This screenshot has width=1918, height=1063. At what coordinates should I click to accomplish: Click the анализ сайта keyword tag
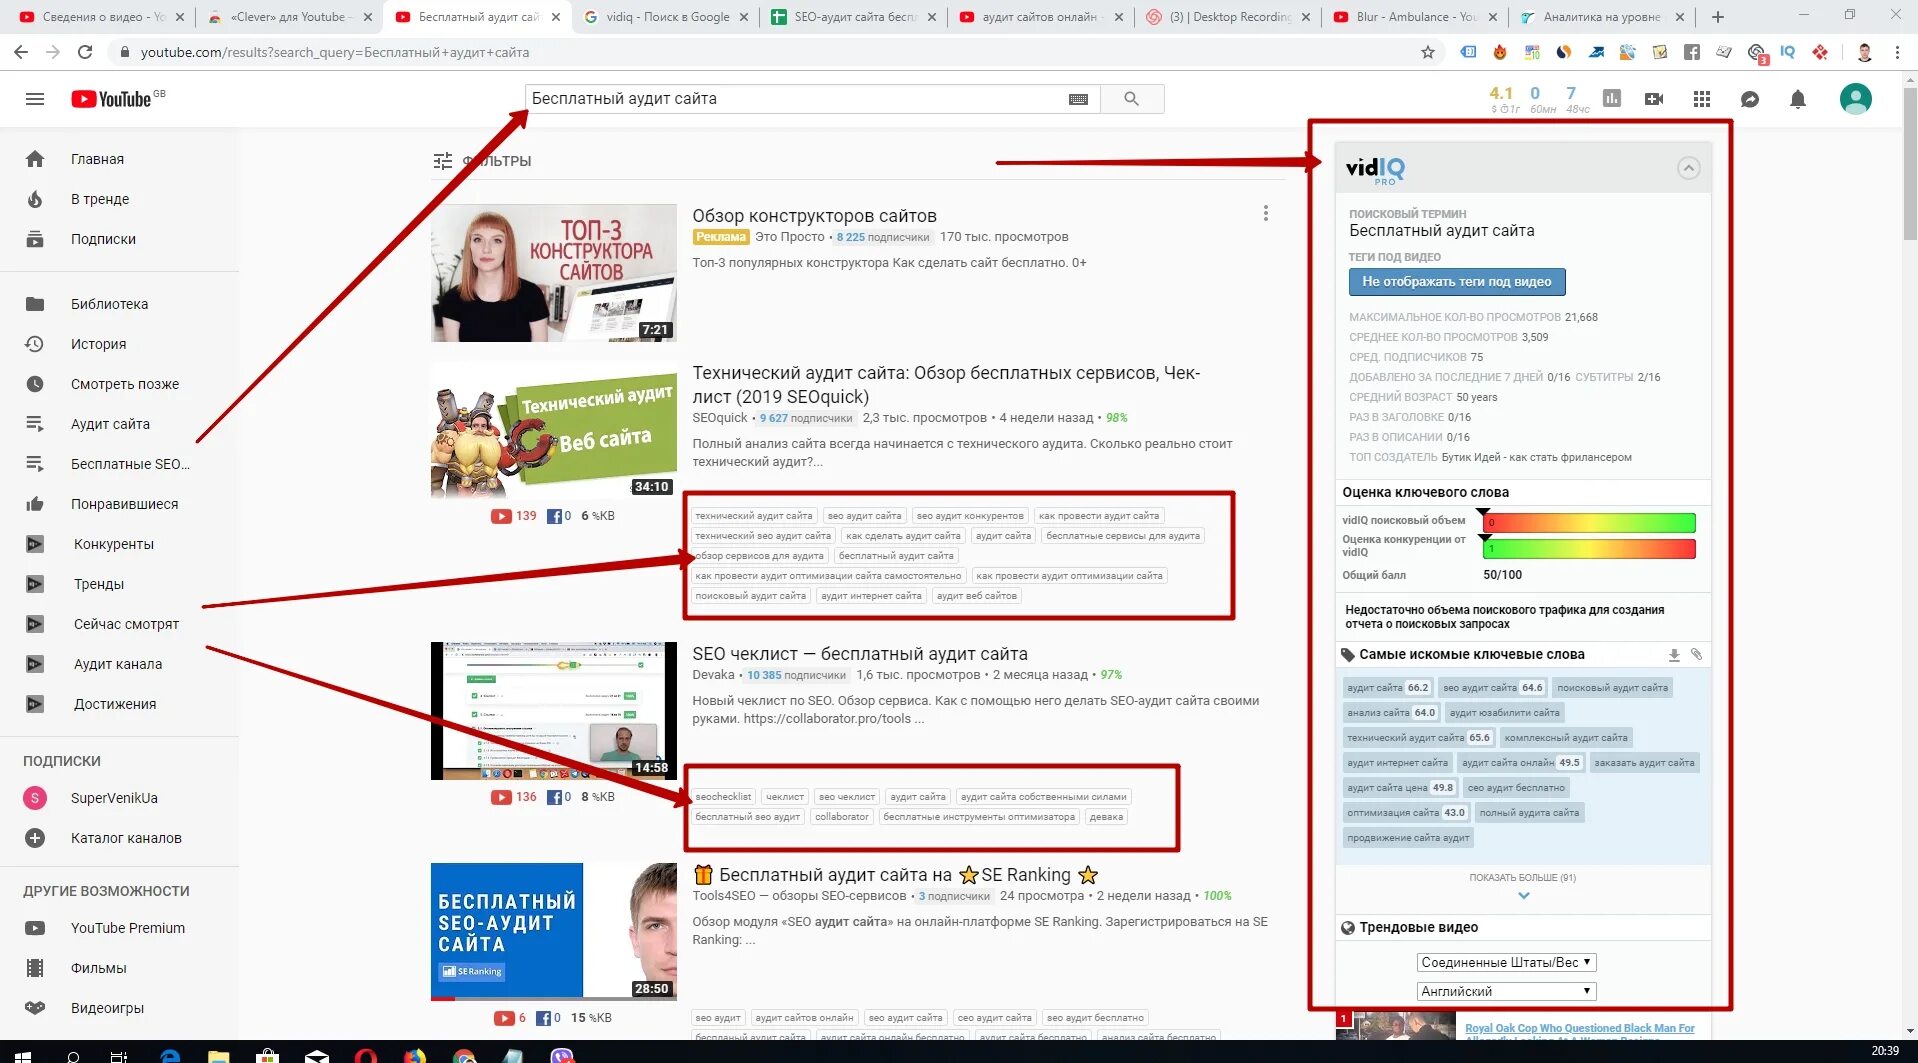point(1391,713)
